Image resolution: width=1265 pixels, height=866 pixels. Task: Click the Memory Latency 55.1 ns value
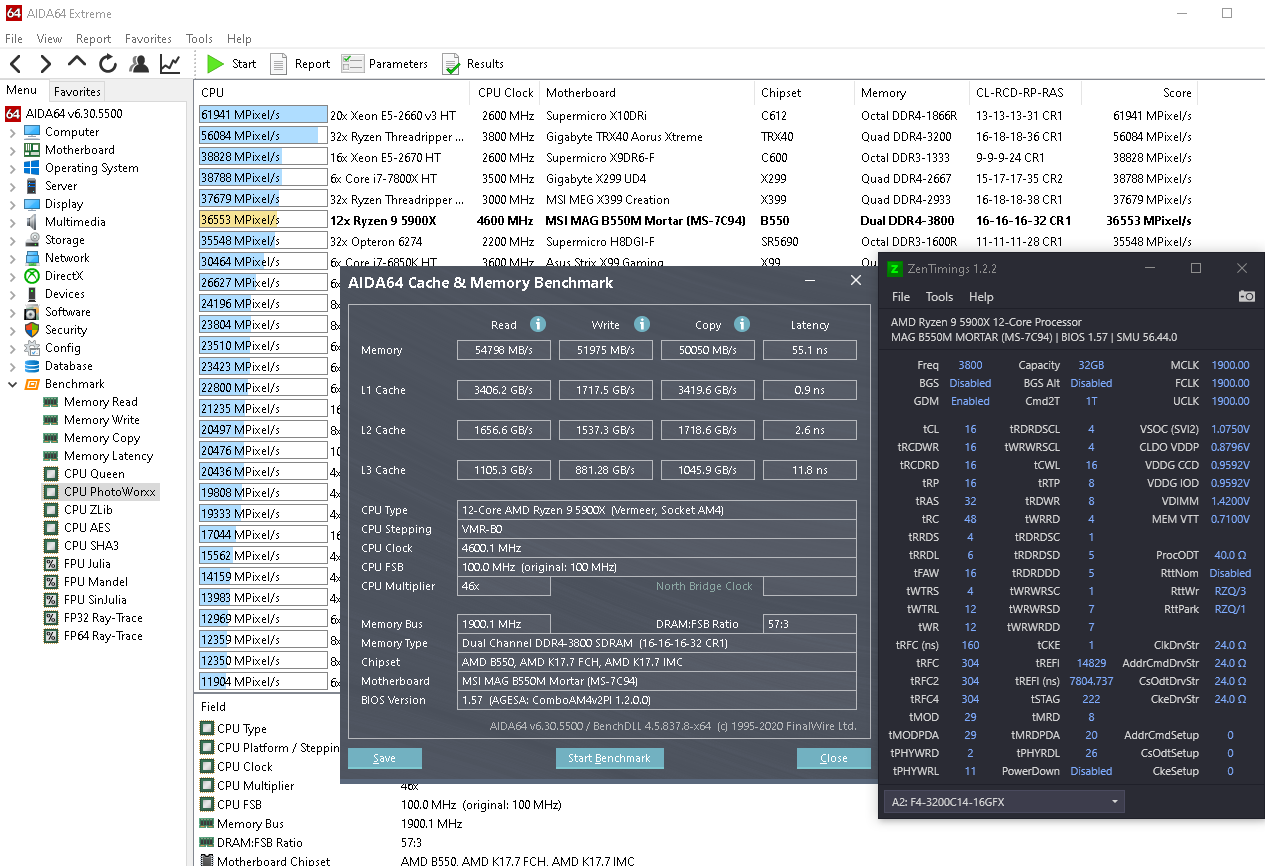809,350
